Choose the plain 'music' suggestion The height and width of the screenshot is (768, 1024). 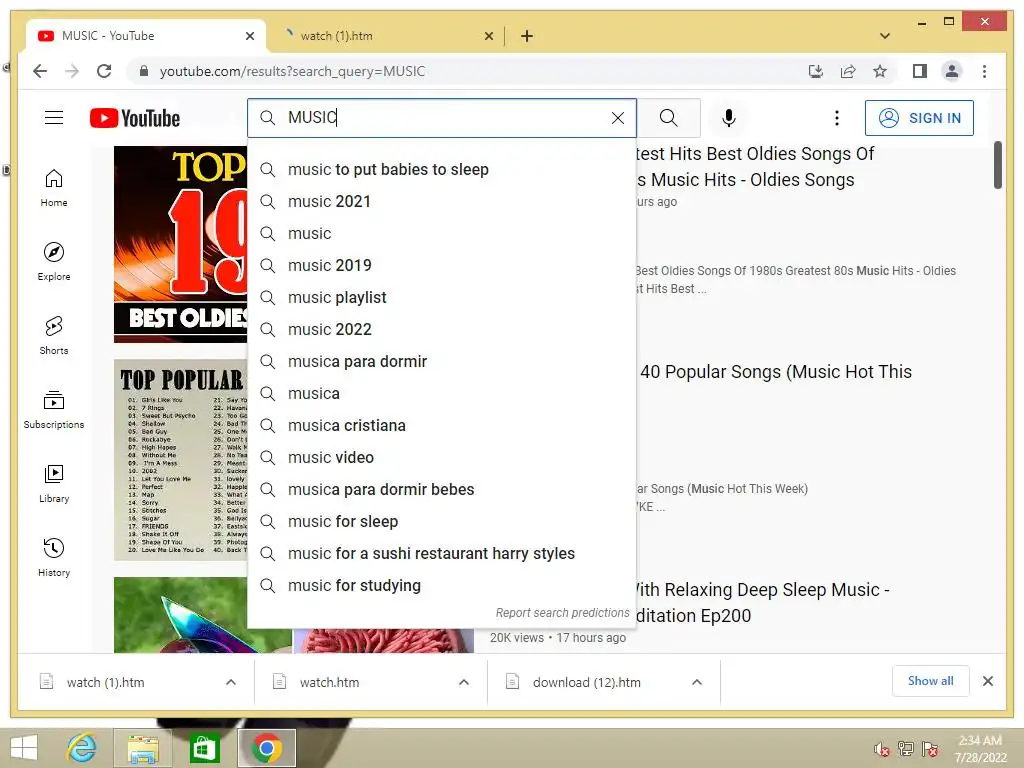pos(441,234)
